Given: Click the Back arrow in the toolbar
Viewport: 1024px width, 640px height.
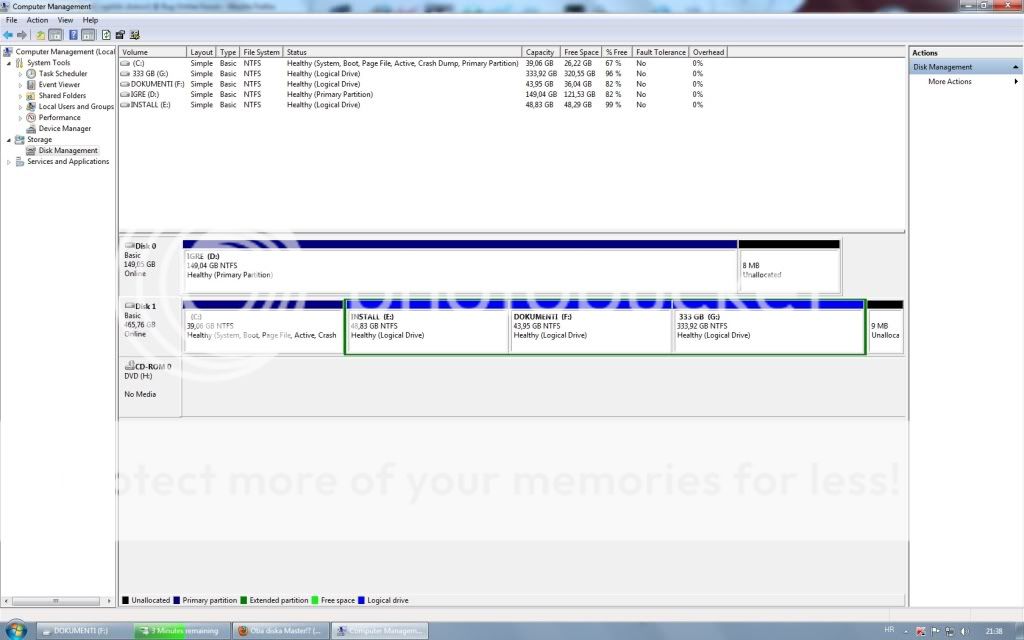Looking at the screenshot, I should pos(8,35).
